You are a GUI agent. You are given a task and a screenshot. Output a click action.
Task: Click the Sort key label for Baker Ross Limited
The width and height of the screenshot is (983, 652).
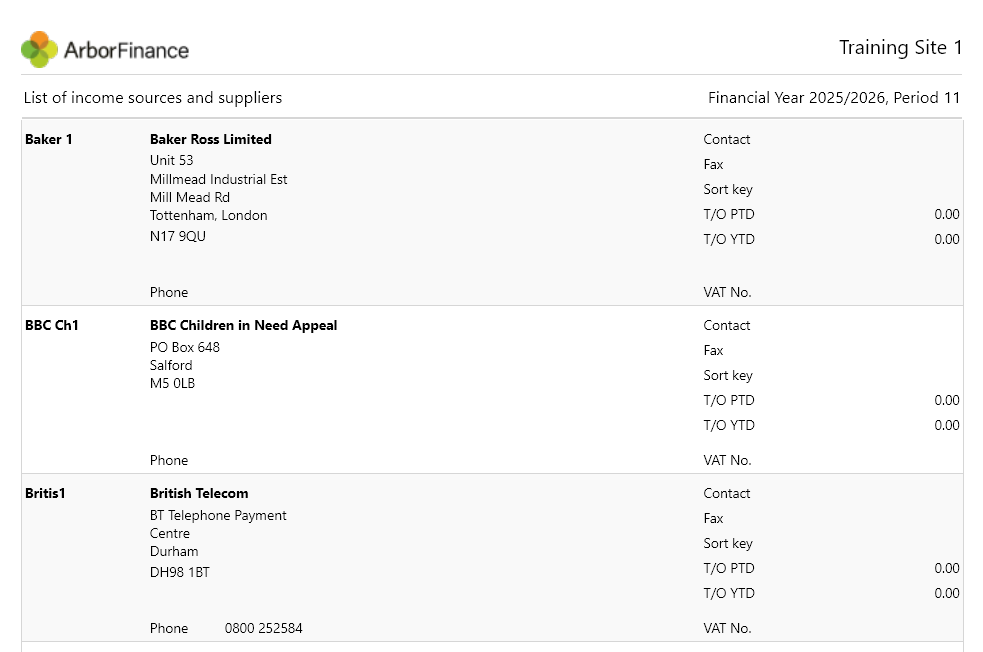pyautogui.click(x=728, y=189)
